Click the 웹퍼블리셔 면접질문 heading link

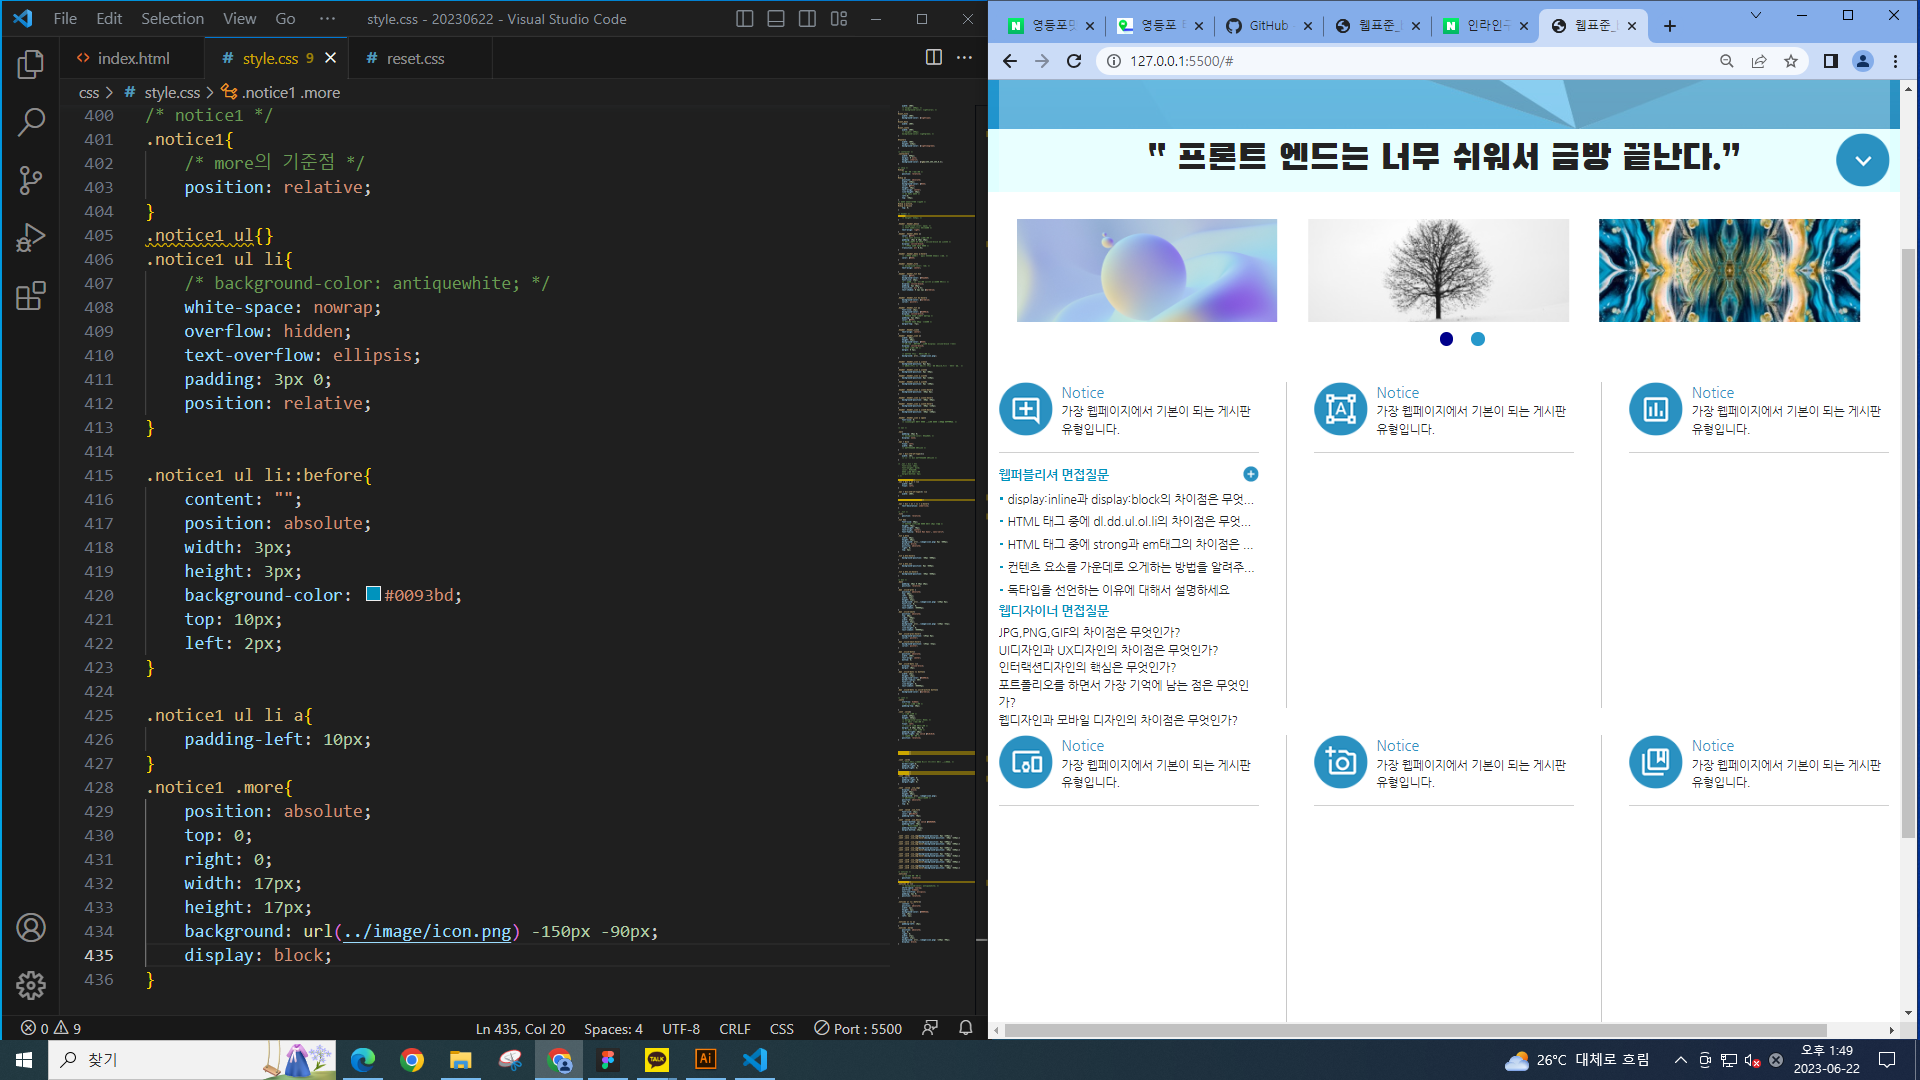pos(1053,474)
